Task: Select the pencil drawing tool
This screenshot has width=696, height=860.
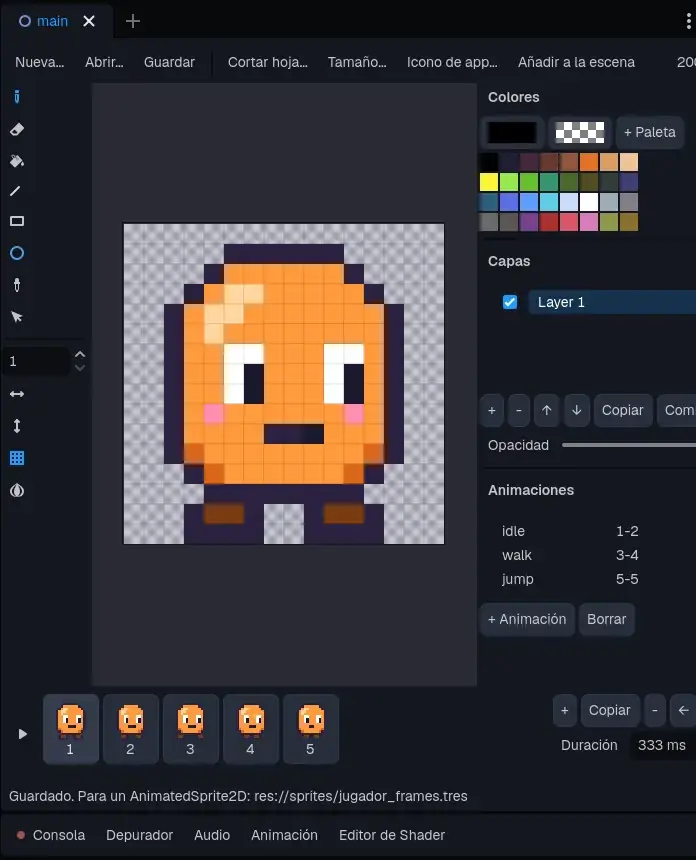Action: (x=17, y=97)
